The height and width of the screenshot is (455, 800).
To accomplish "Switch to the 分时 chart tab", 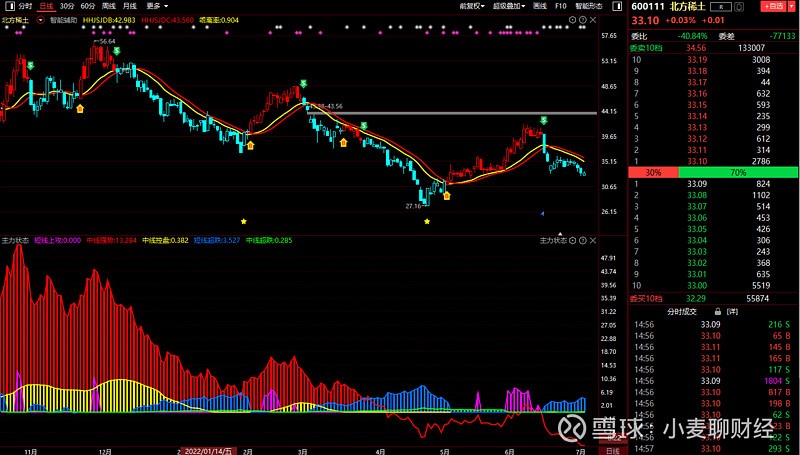I will point(26,6).
